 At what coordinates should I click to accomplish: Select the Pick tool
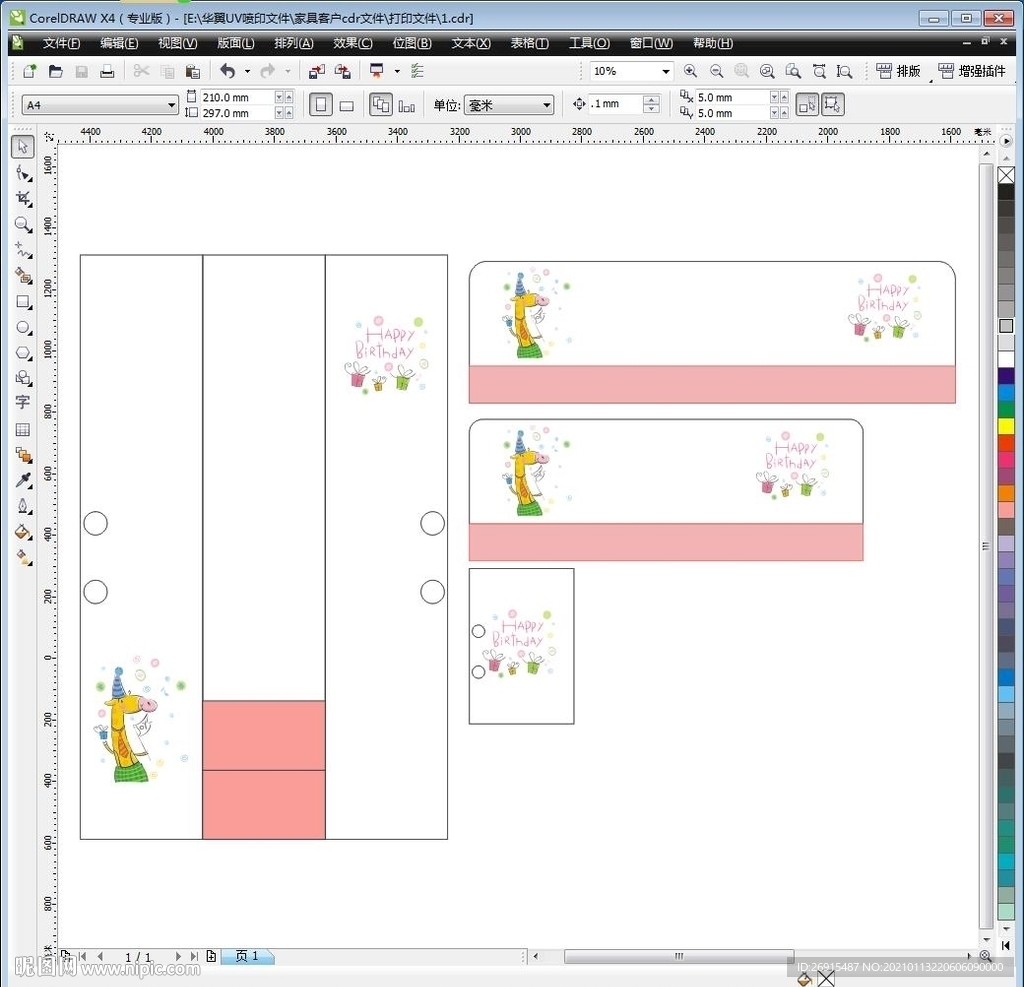[23, 146]
